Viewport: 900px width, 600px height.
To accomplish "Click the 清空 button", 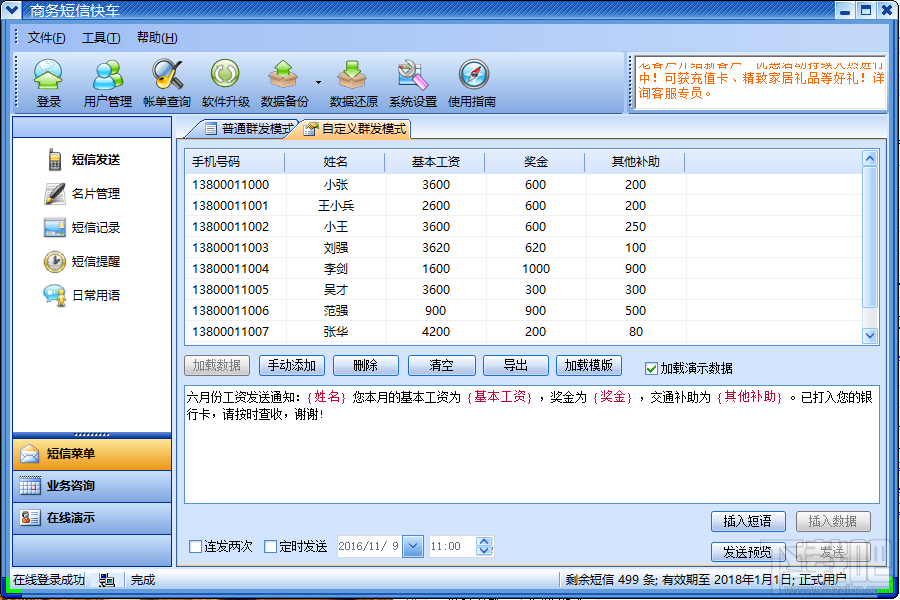I will (441, 365).
